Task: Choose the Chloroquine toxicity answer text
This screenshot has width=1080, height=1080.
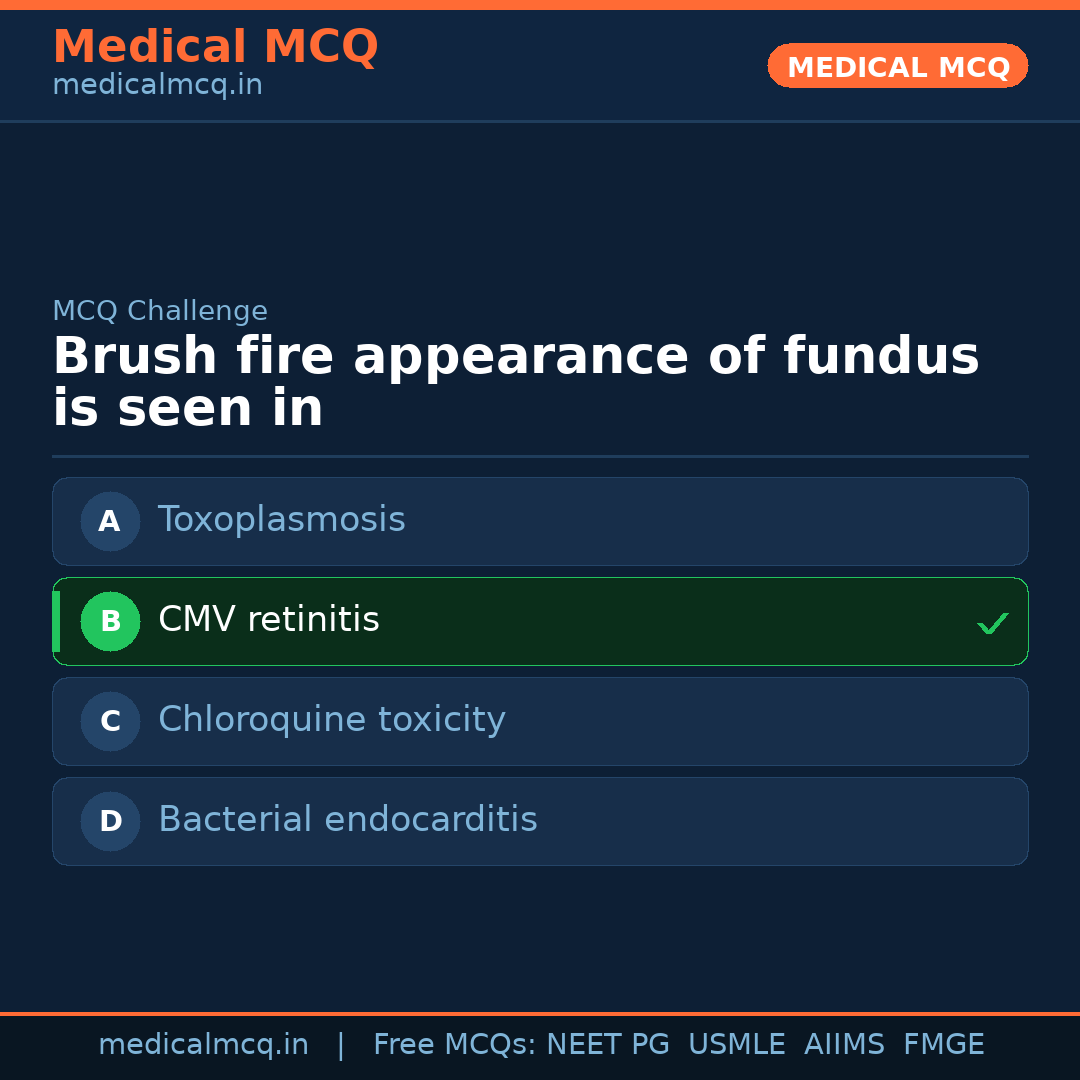Action: click(331, 720)
